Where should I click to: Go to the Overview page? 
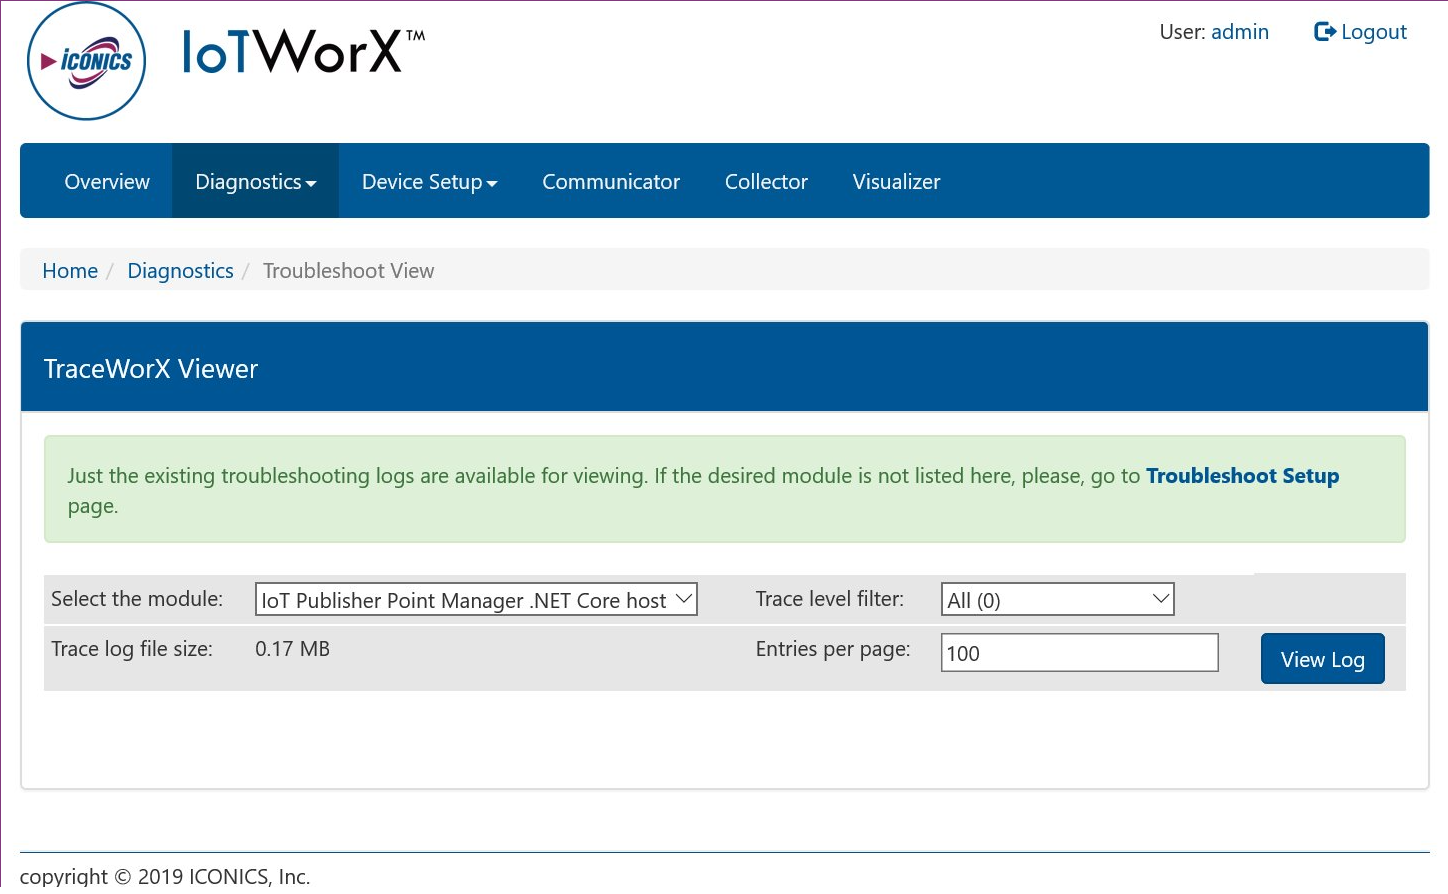point(107,182)
